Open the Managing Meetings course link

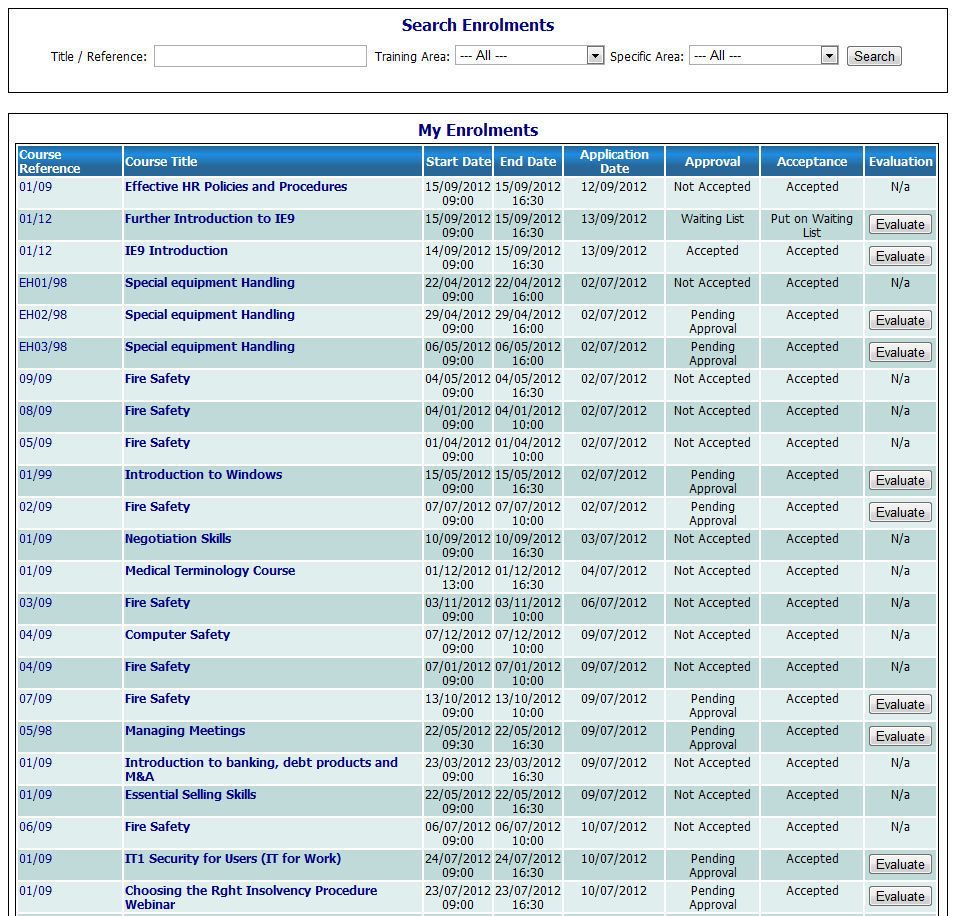click(x=185, y=731)
